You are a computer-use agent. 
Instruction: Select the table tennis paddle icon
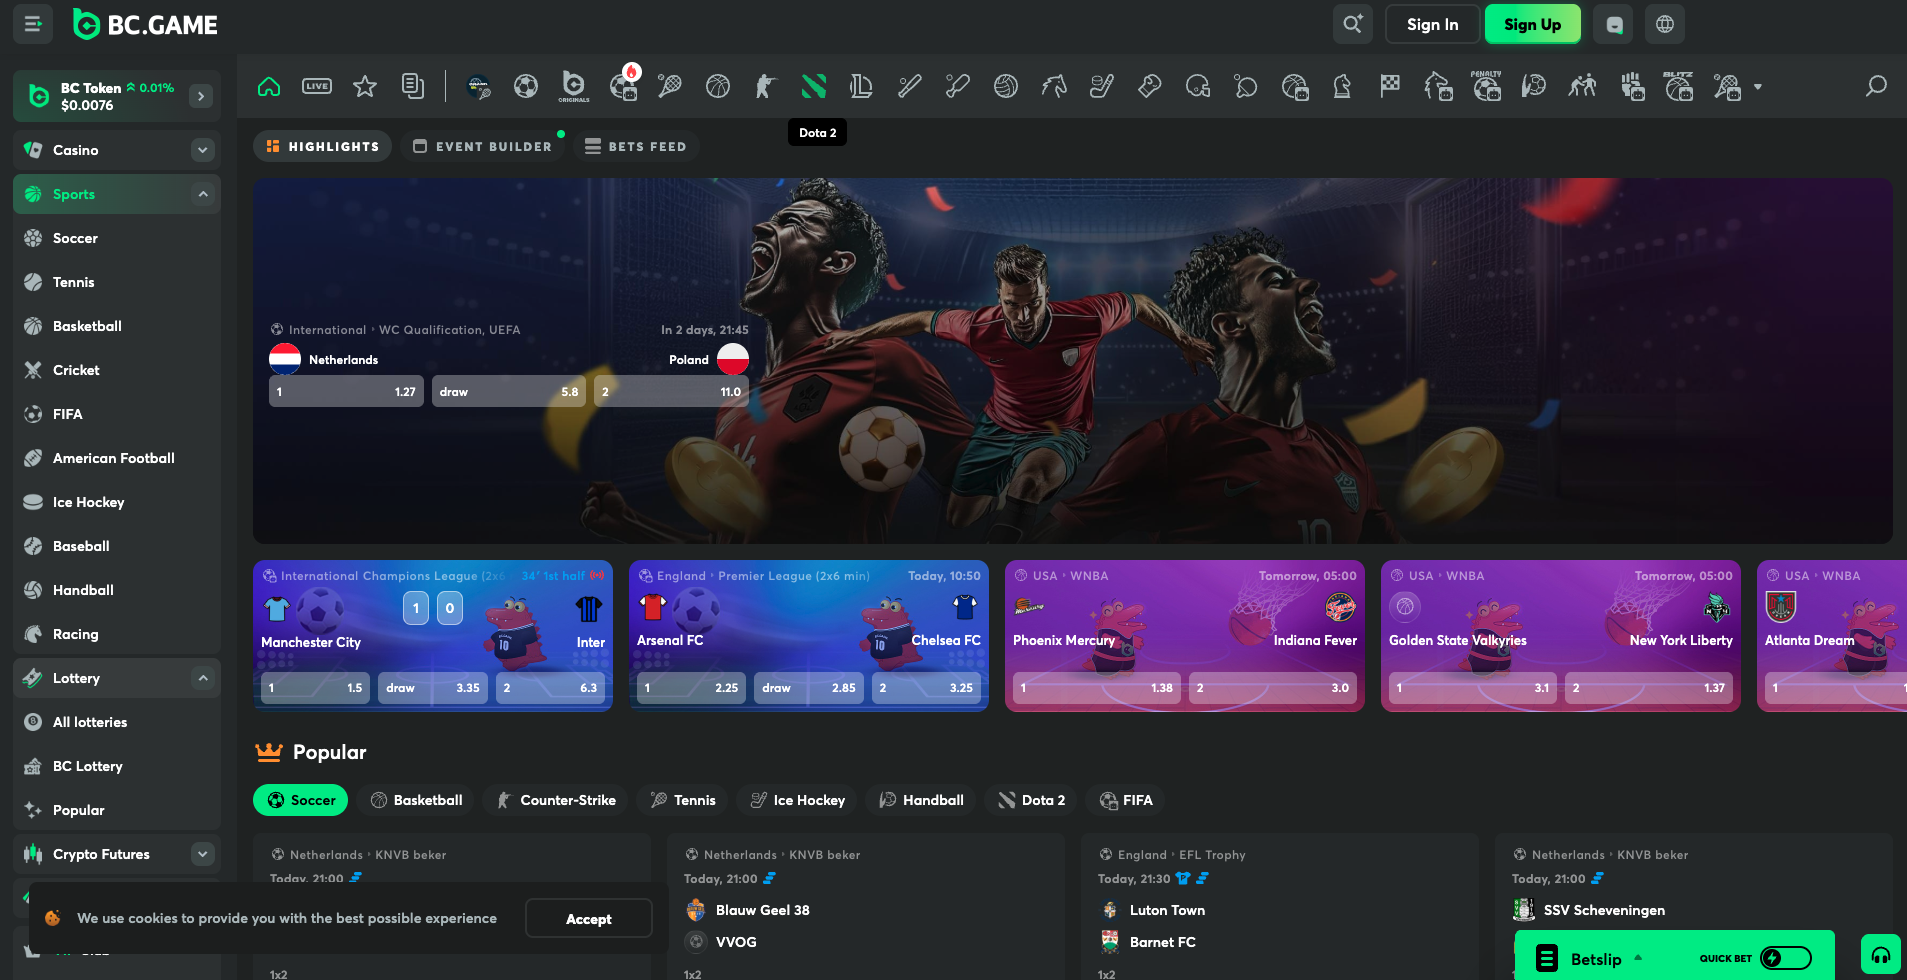1246,86
